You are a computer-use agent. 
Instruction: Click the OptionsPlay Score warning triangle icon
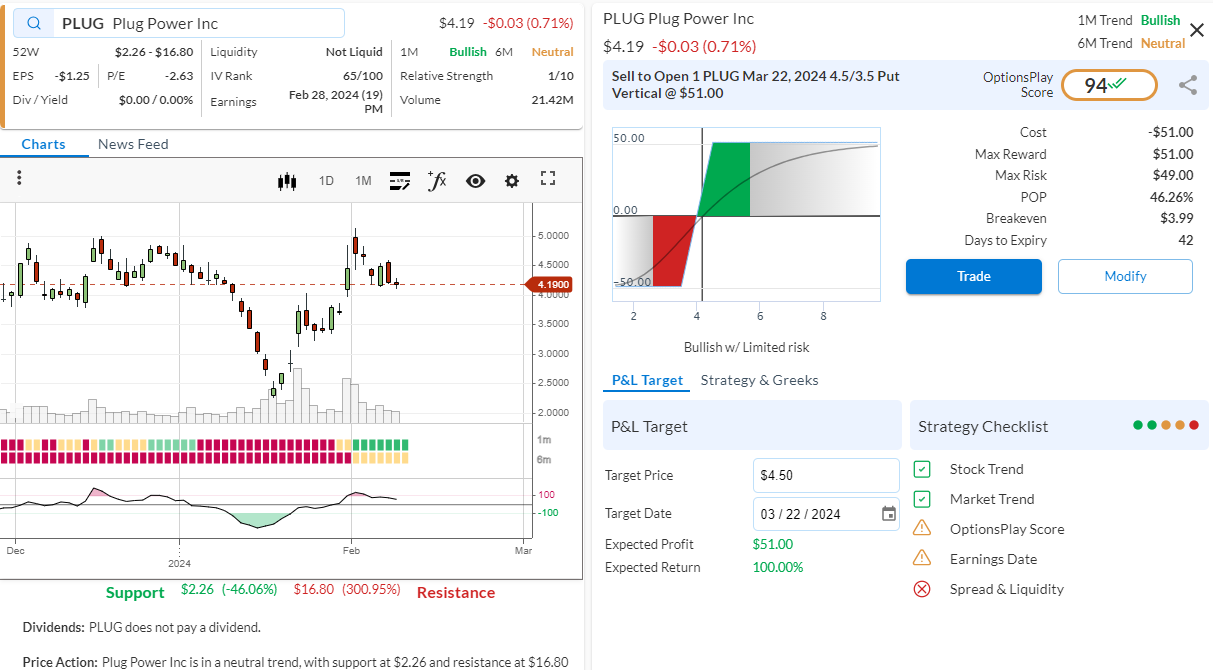click(x=922, y=528)
